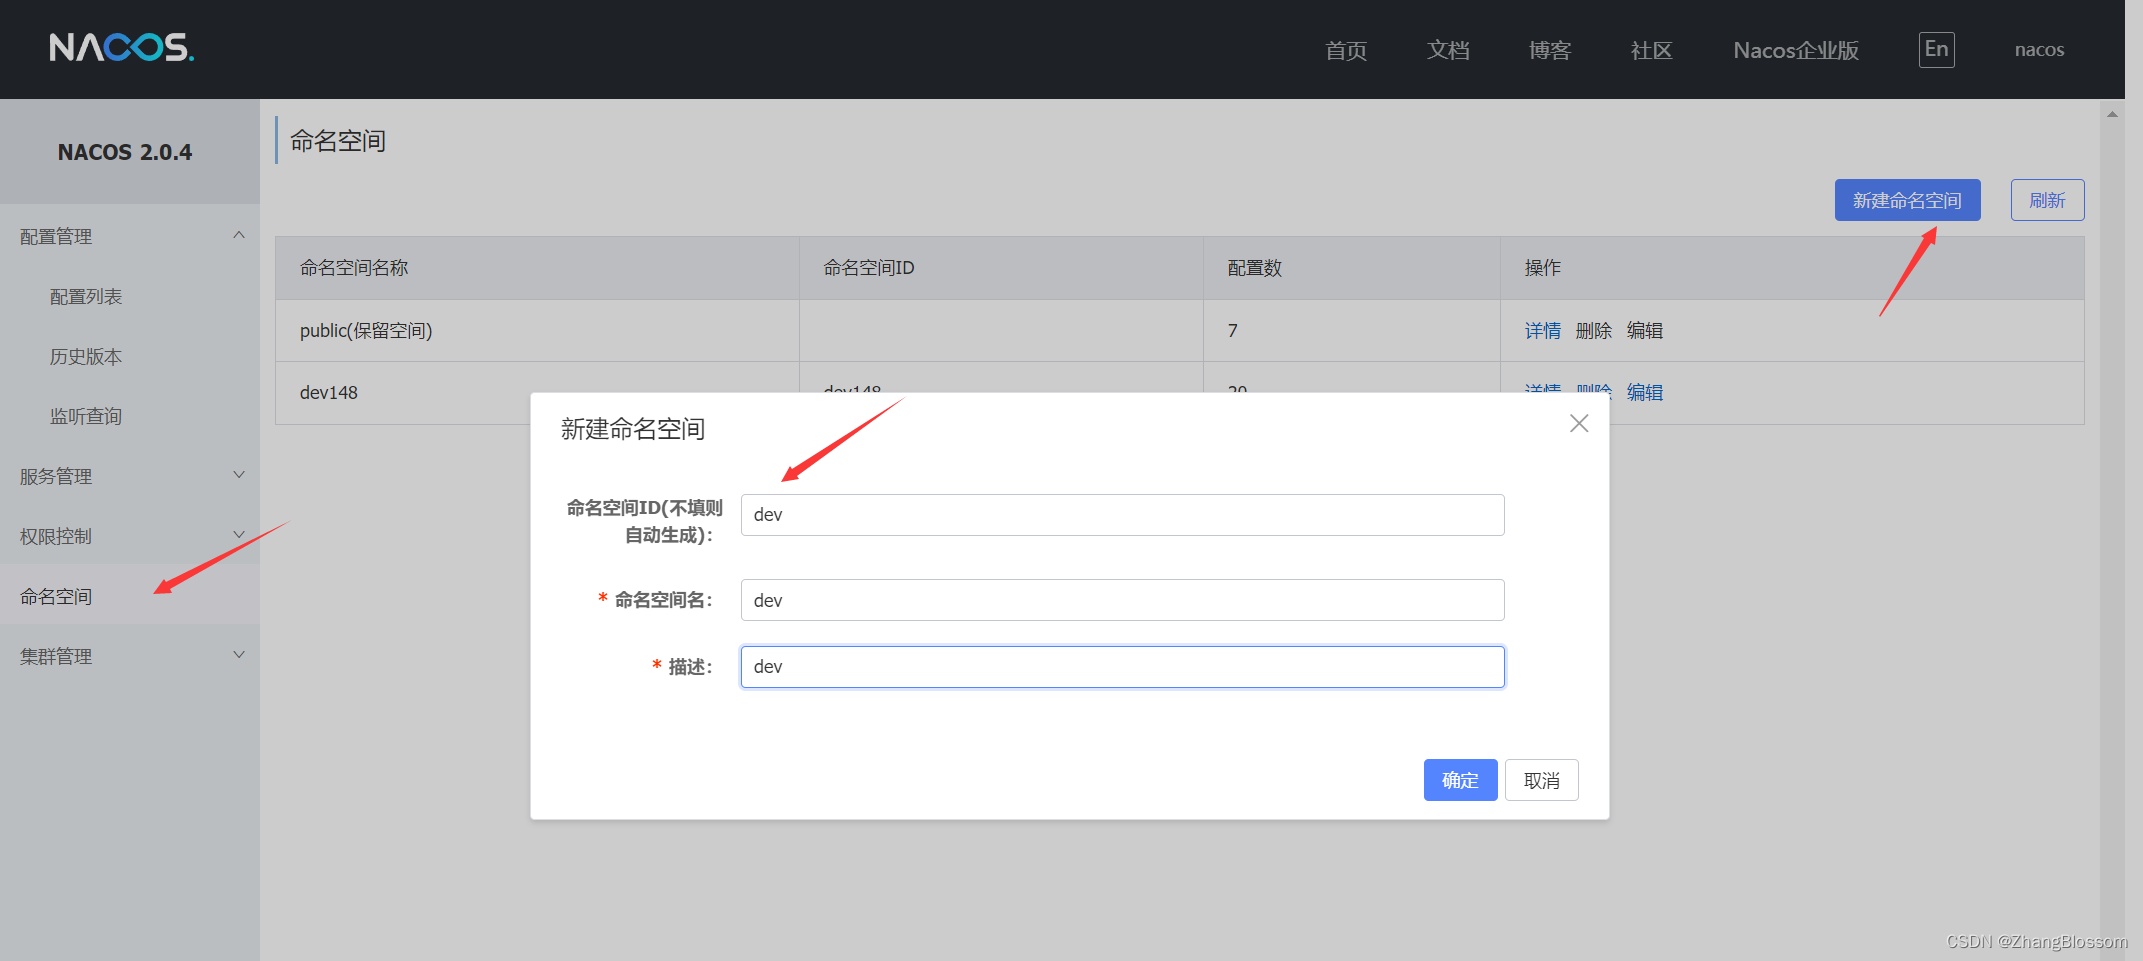
Task: Open the nacos user menu
Action: tap(2039, 50)
